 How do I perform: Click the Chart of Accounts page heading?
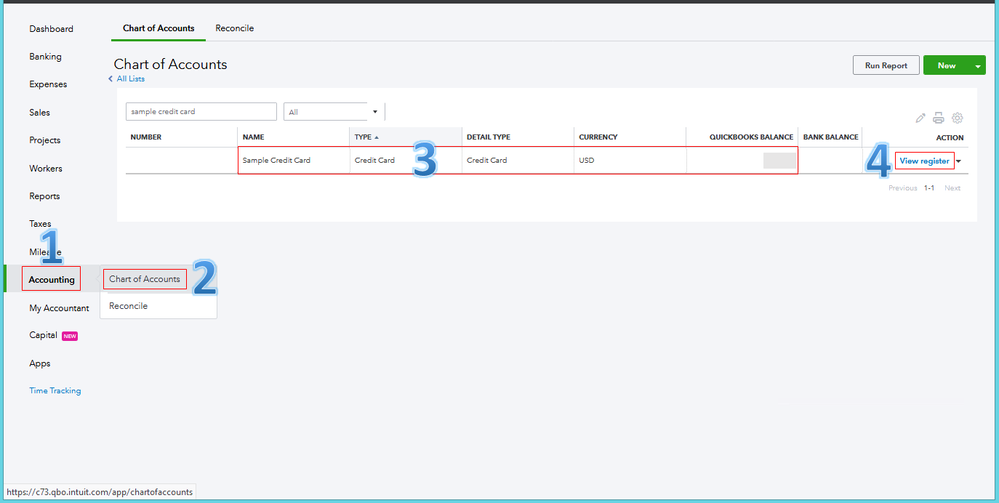(170, 64)
